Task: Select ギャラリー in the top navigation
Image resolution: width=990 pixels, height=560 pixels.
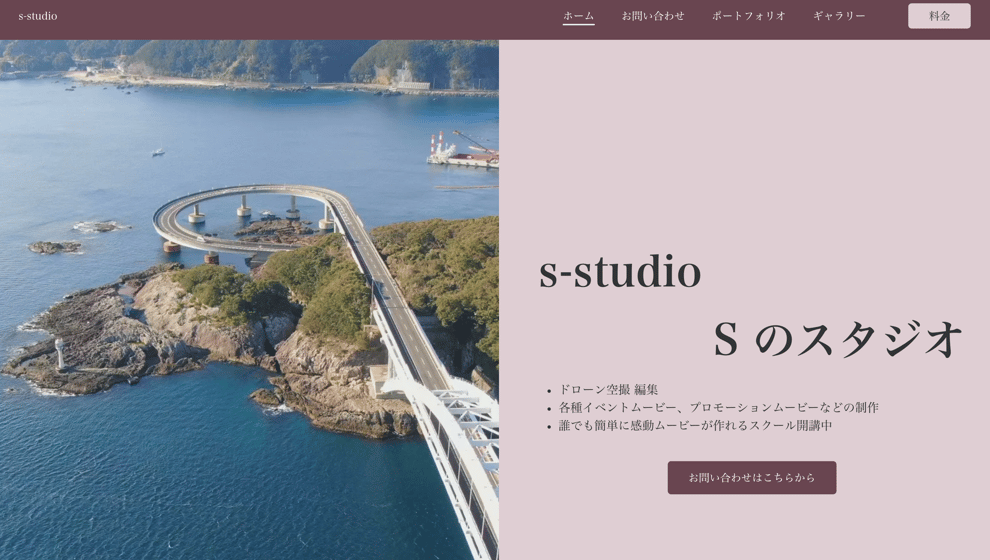Action: pos(839,16)
